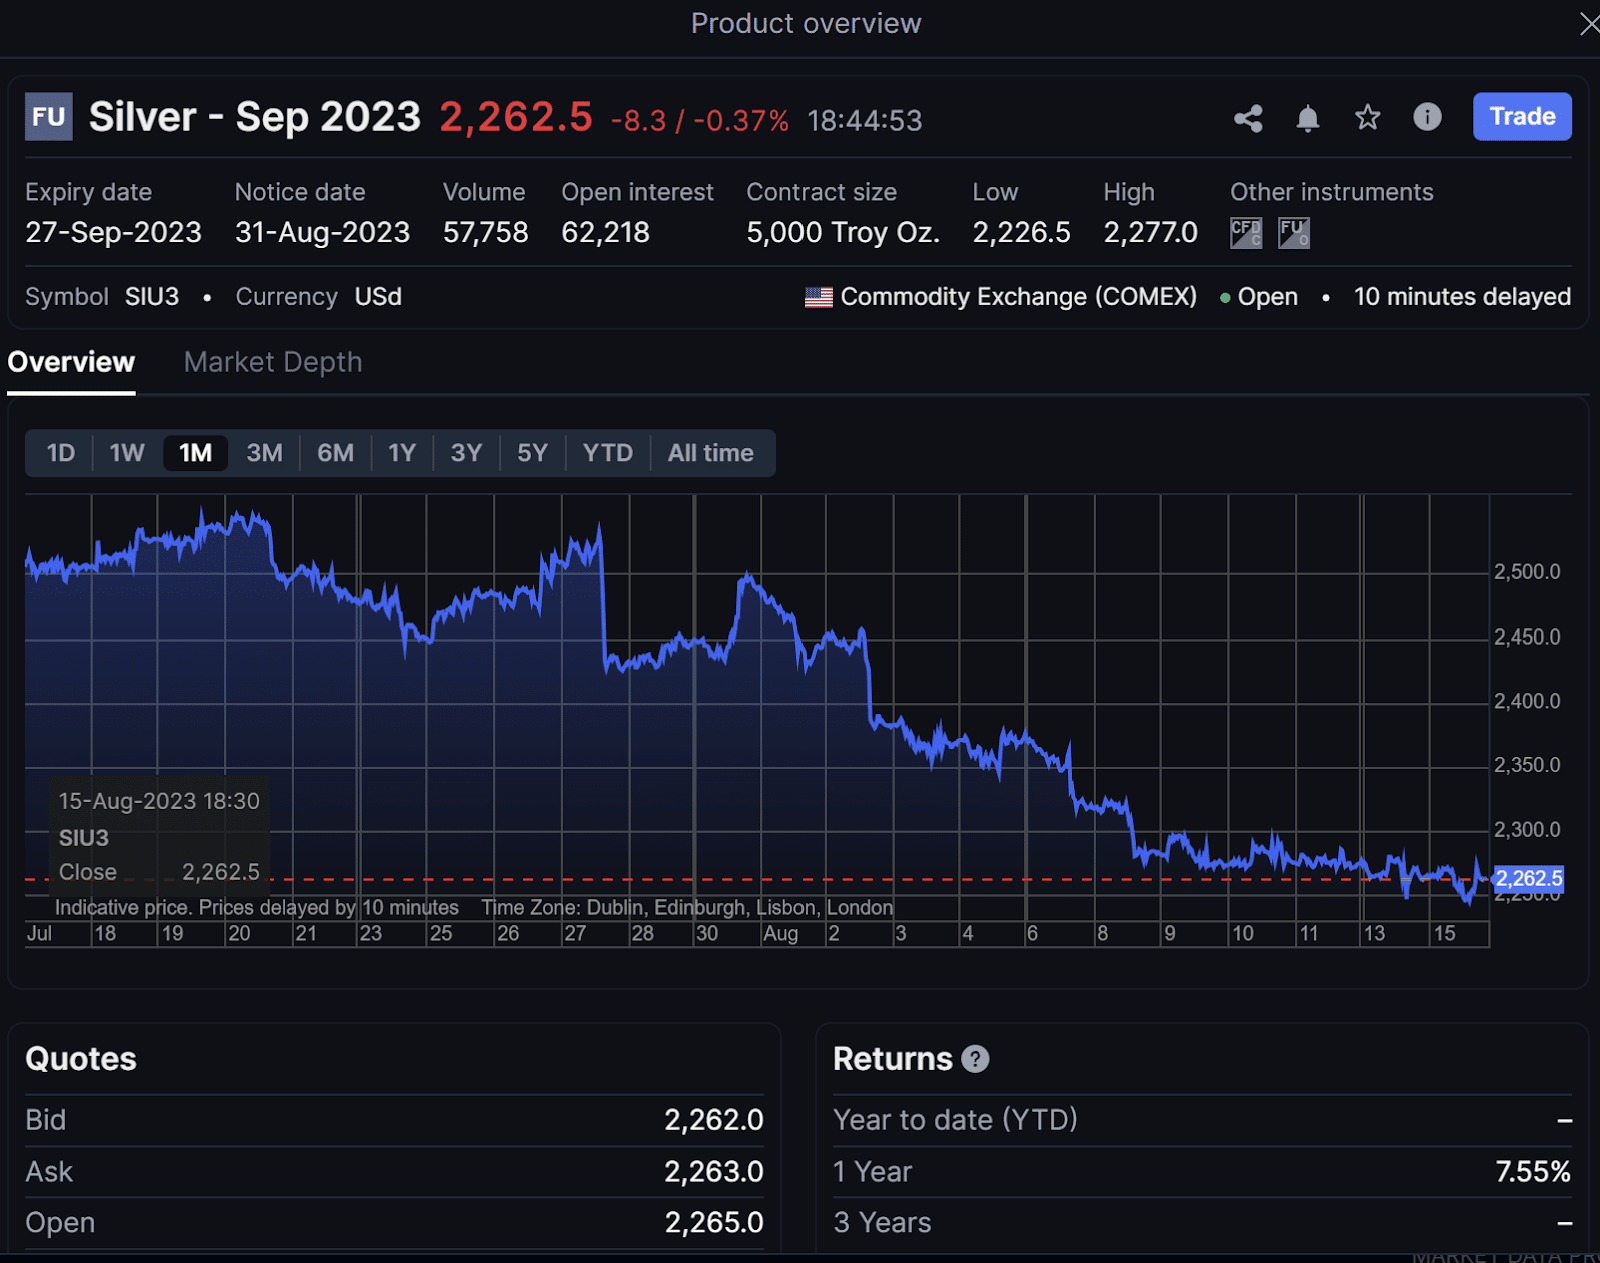This screenshot has height=1263, width=1600.
Task: Click the 10 minutes delayed notice
Action: (1462, 297)
